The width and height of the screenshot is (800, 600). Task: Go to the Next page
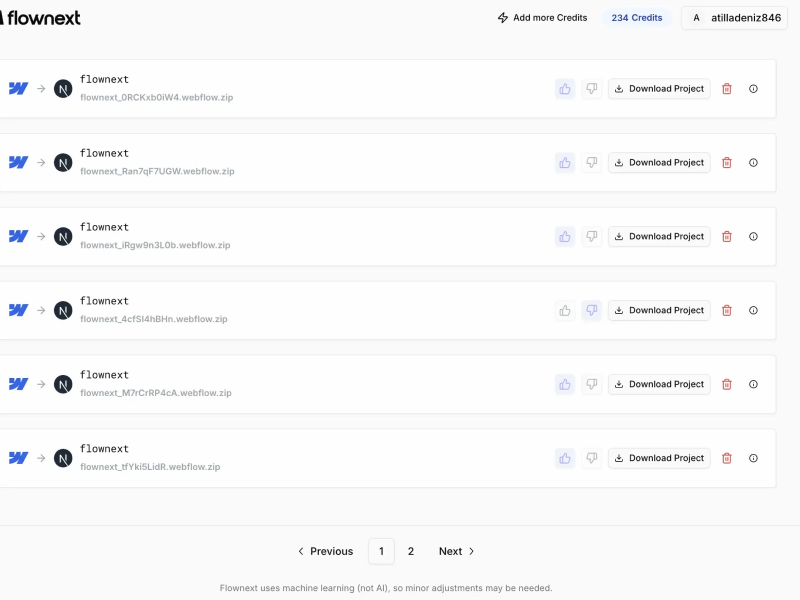point(457,552)
